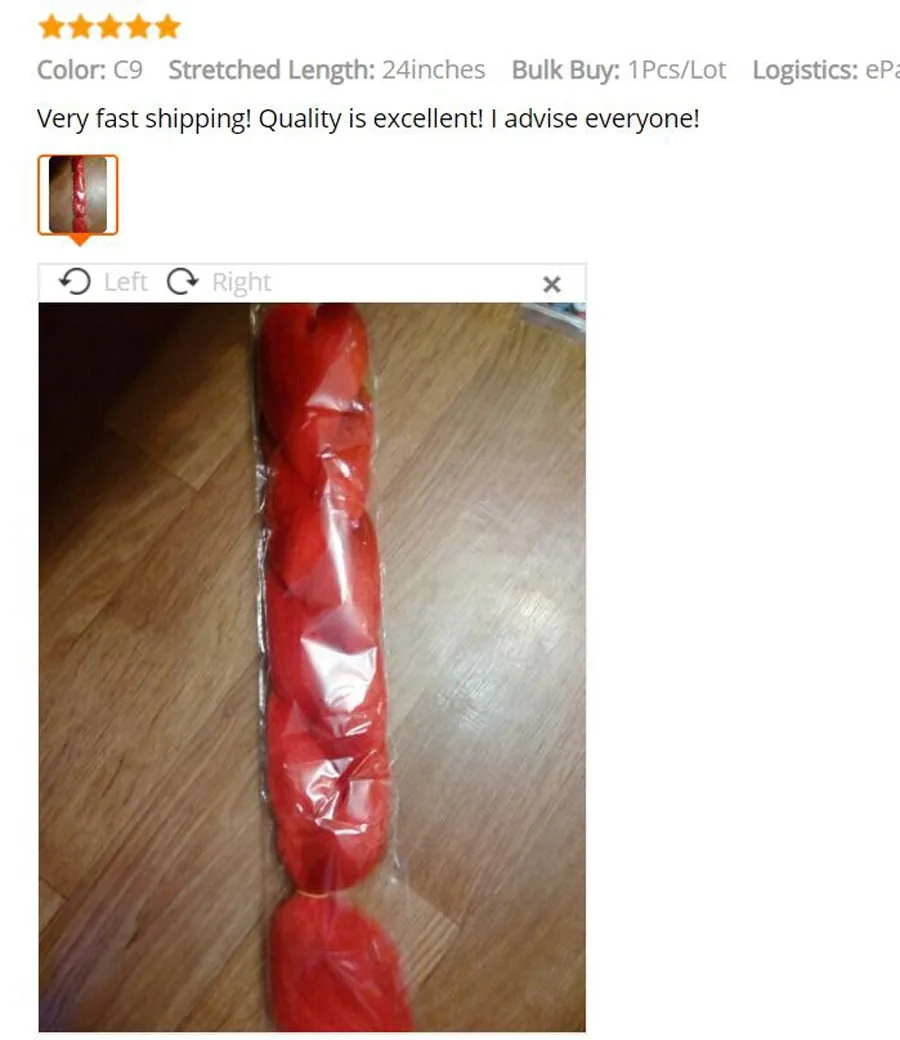Click the "Color: C9" attribute text
Screen dimensions: 900x1040
click(x=90, y=70)
